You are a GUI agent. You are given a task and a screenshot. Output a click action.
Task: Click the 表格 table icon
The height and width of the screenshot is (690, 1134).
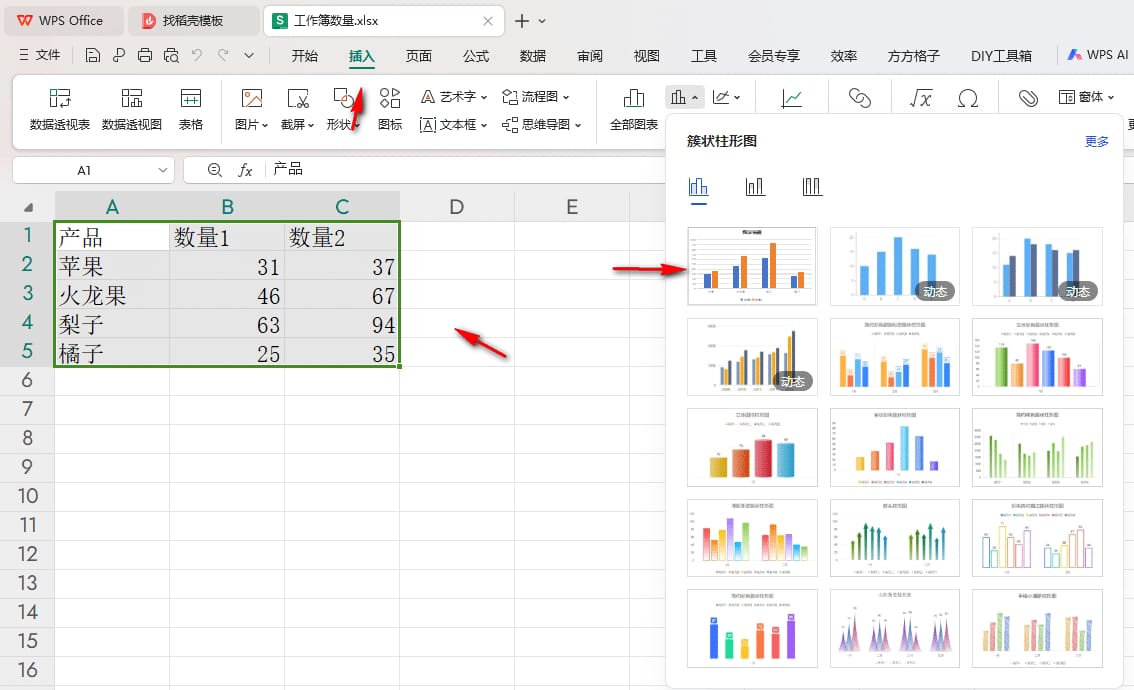(190, 108)
